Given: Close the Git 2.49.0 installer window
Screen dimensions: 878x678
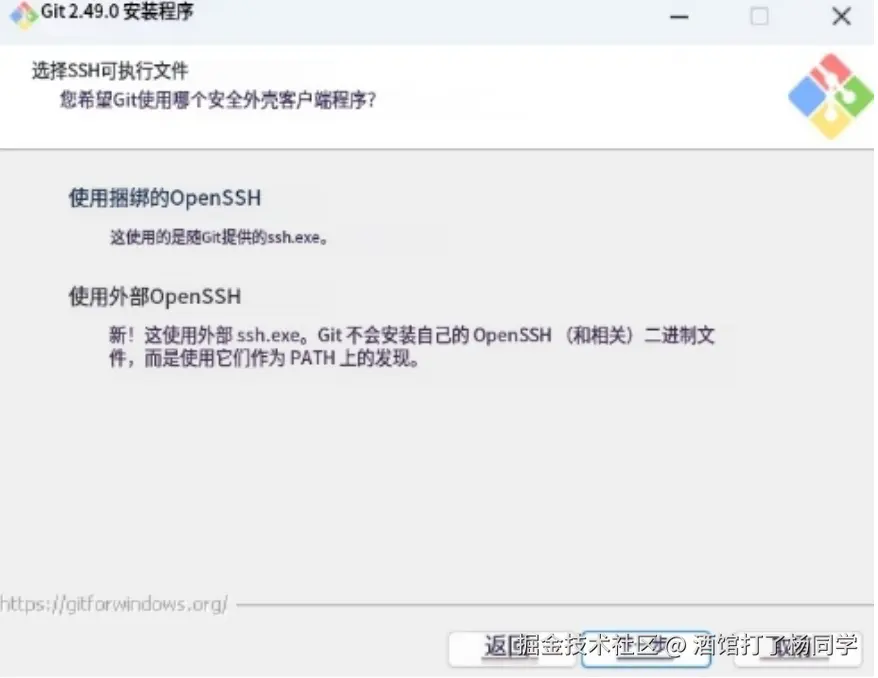Looking at the screenshot, I should pyautogui.click(x=842, y=16).
